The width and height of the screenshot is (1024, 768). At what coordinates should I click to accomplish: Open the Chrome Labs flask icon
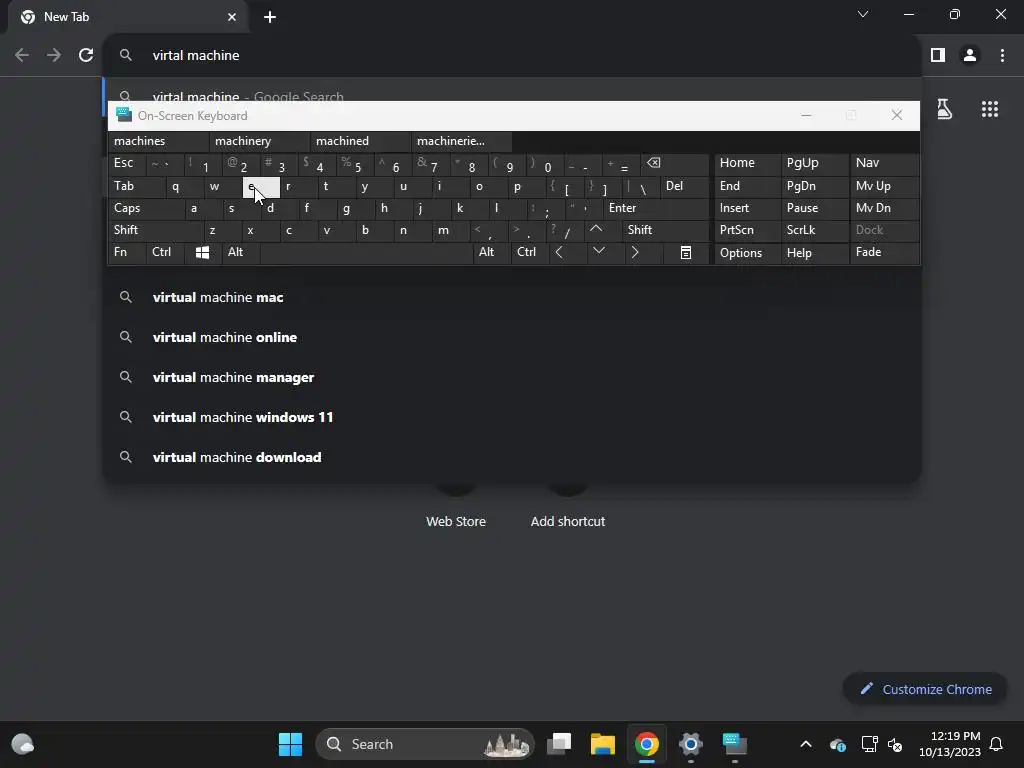click(944, 109)
